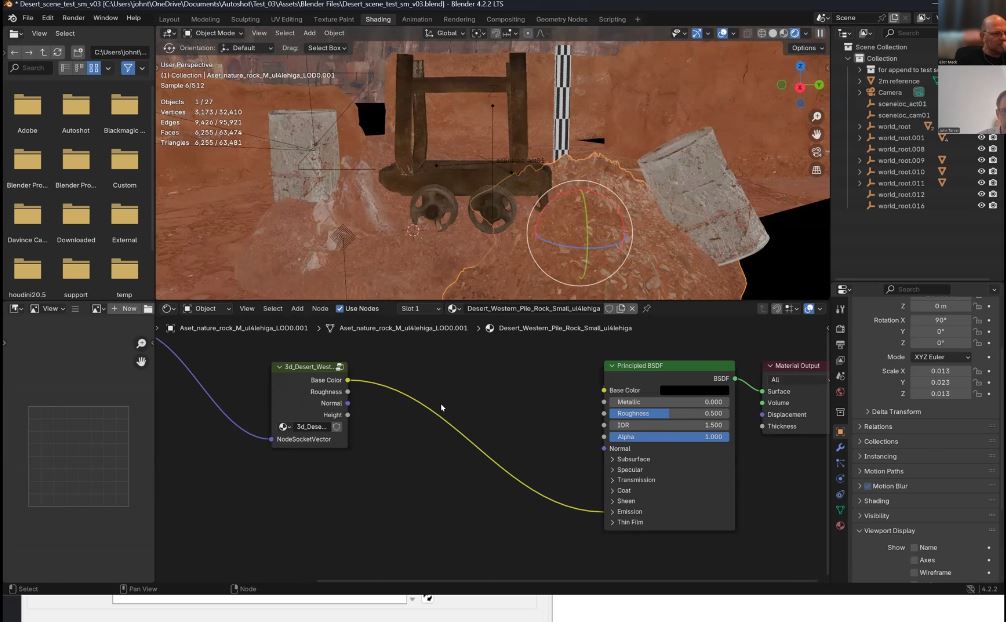Screen dimensions: 1006x622
Task: Expand the Emission section in Principled BSDF
Action: 629,512
